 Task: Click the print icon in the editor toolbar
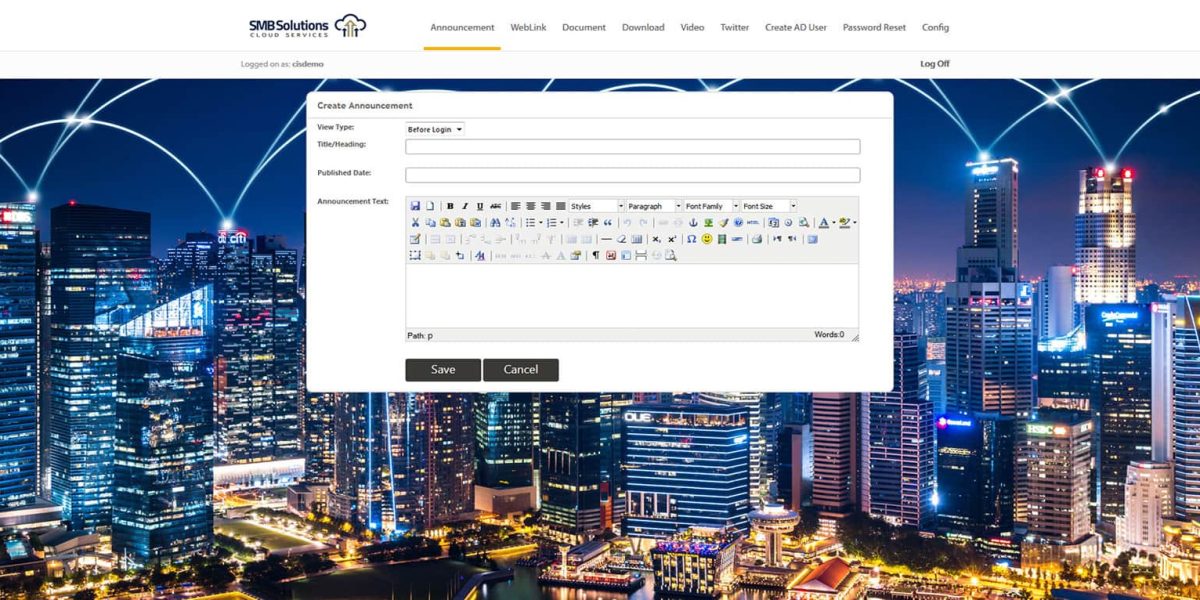(x=755, y=240)
